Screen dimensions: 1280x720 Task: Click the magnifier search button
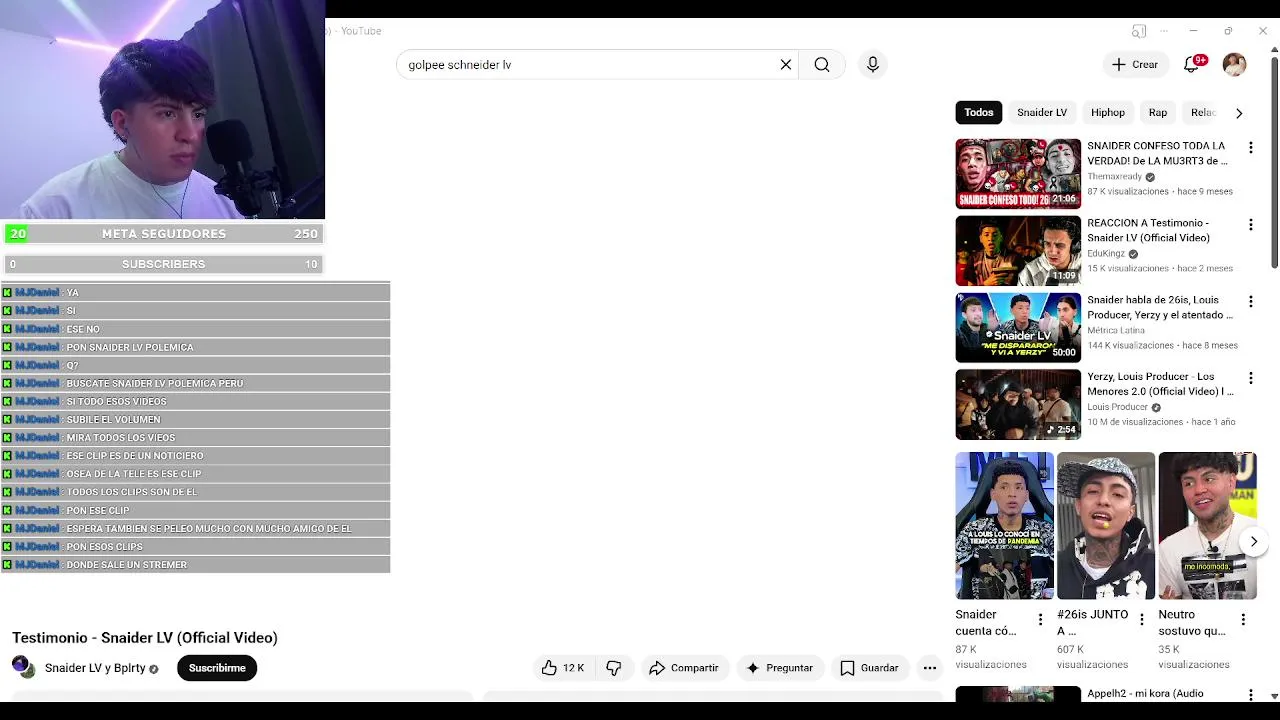coord(822,65)
